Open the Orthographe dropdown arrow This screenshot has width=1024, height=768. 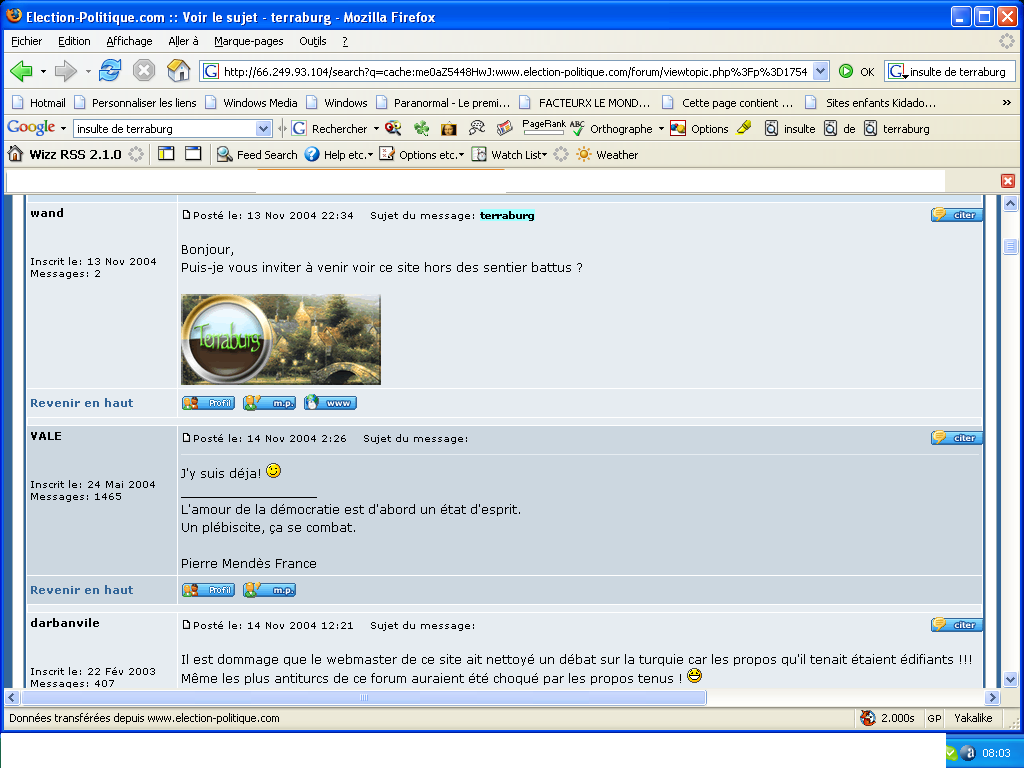pyautogui.click(x=661, y=129)
